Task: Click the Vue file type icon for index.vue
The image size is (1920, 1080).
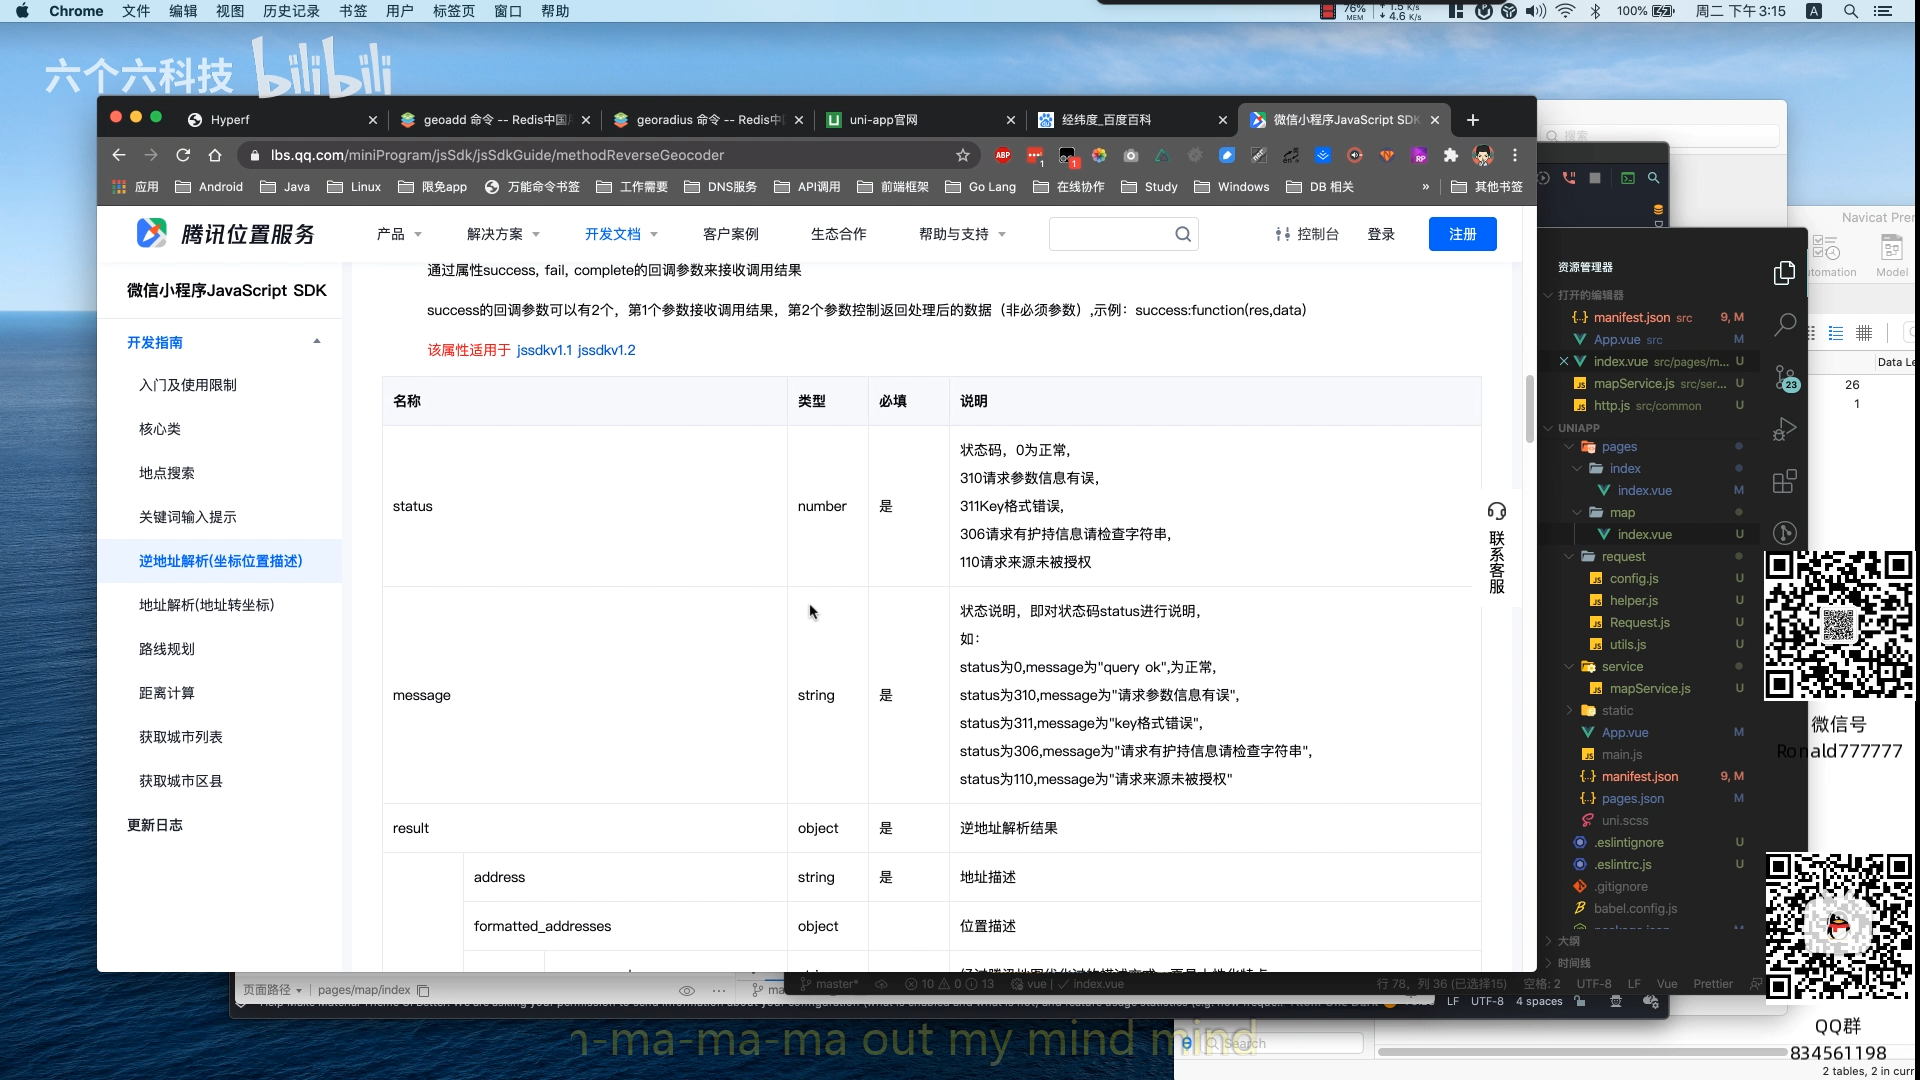Action: point(1606,489)
